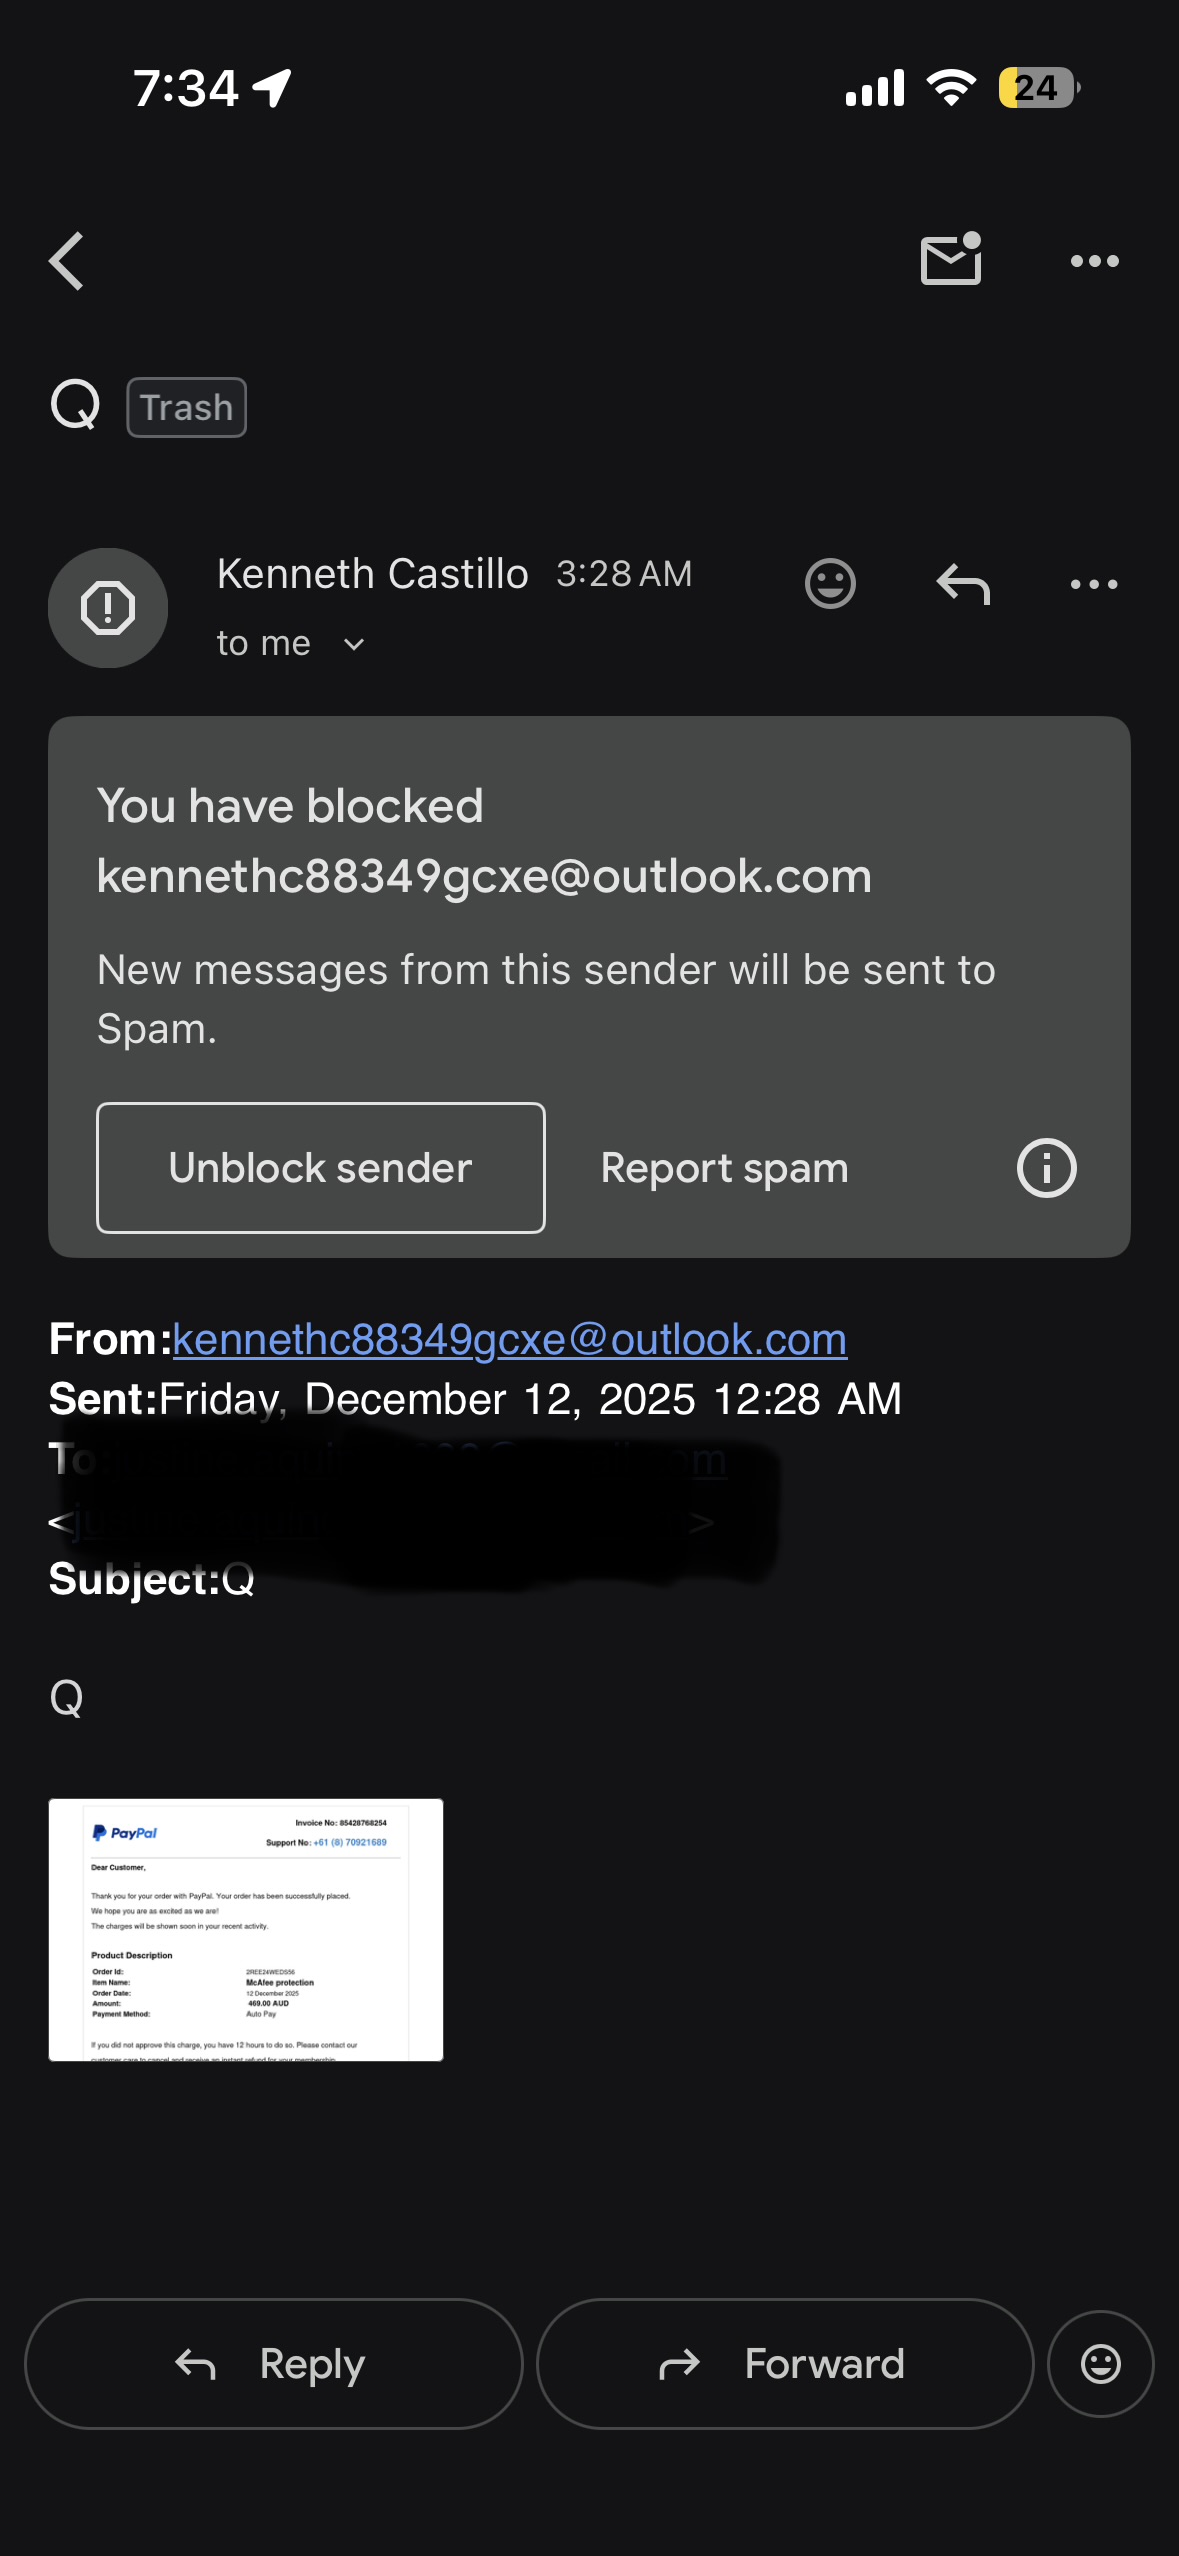Image resolution: width=1179 pixels, height=2556 pixels.
Task: Open the top-right more options menu
Action: click(1094, 261)
